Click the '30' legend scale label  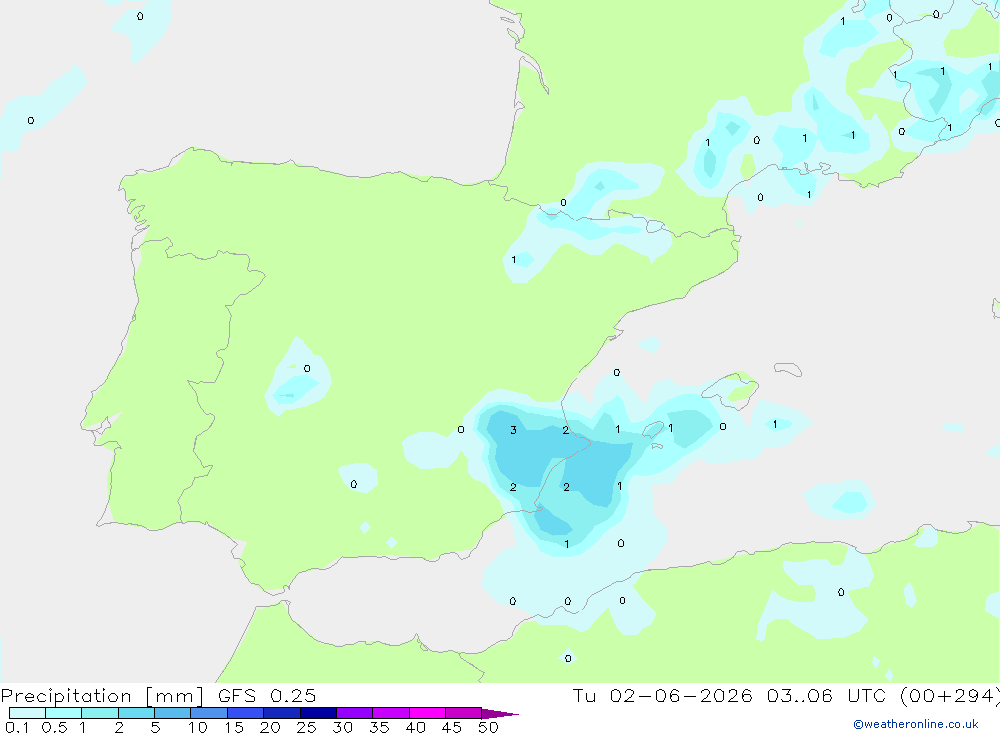(x=343, y=727)
